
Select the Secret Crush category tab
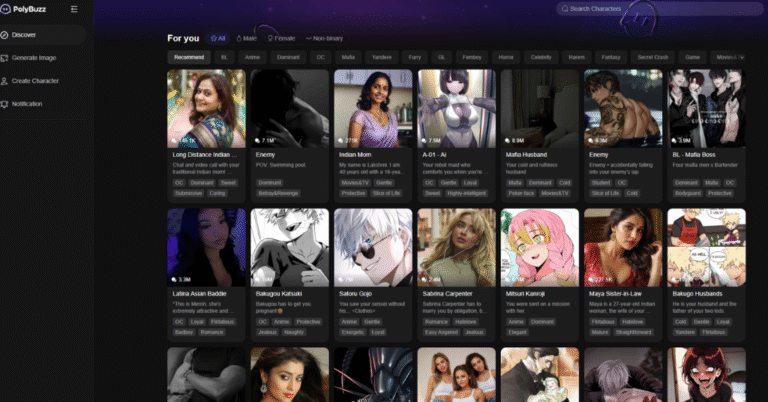click(x=653, y=57)
